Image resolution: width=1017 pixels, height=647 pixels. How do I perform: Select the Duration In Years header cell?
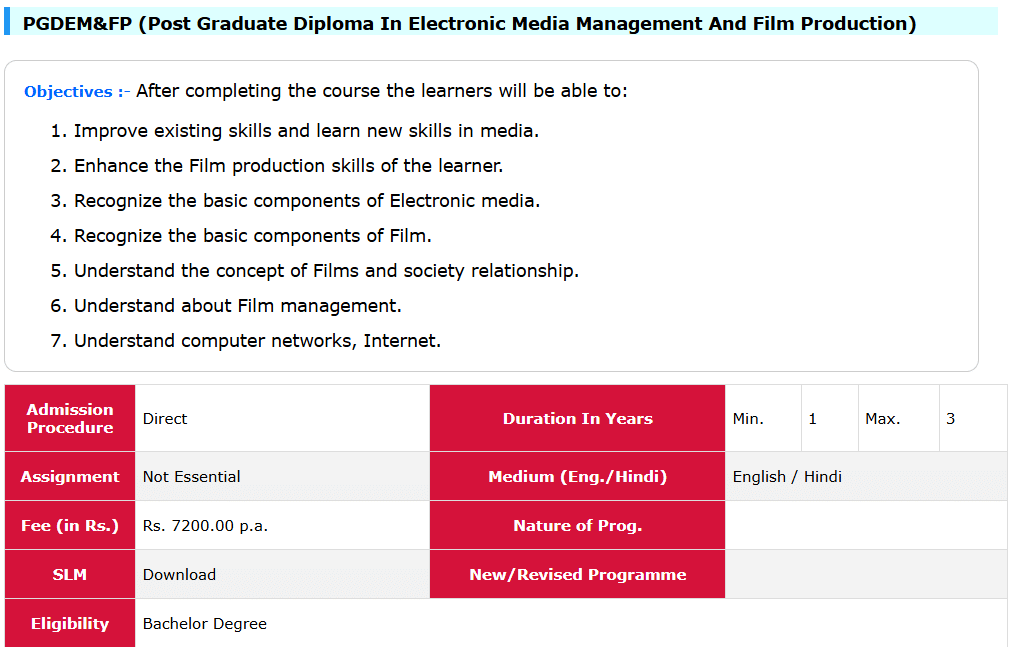pyautogui.click(x=577, y=418)
